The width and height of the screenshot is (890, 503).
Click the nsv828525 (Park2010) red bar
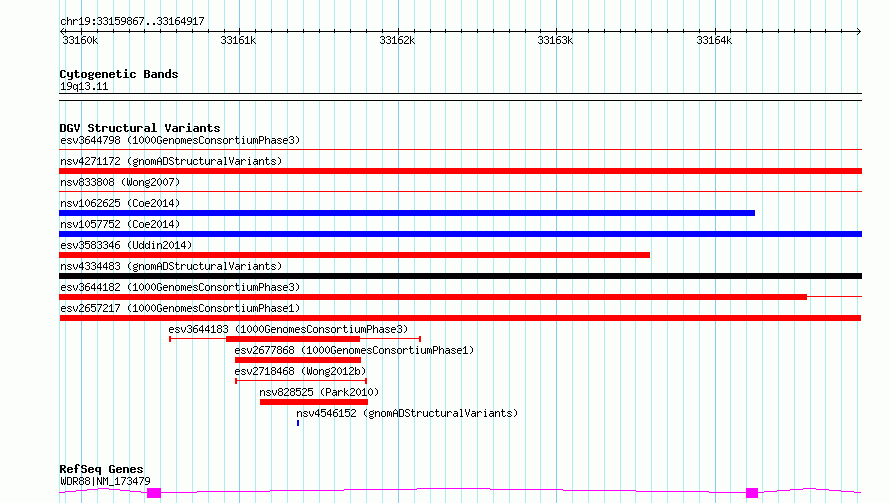(314, 402)
